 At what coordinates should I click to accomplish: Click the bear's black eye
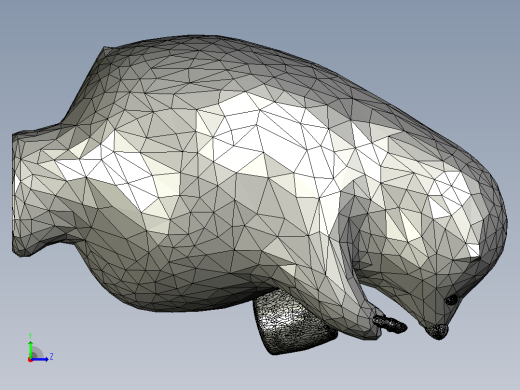coord(452,300)
